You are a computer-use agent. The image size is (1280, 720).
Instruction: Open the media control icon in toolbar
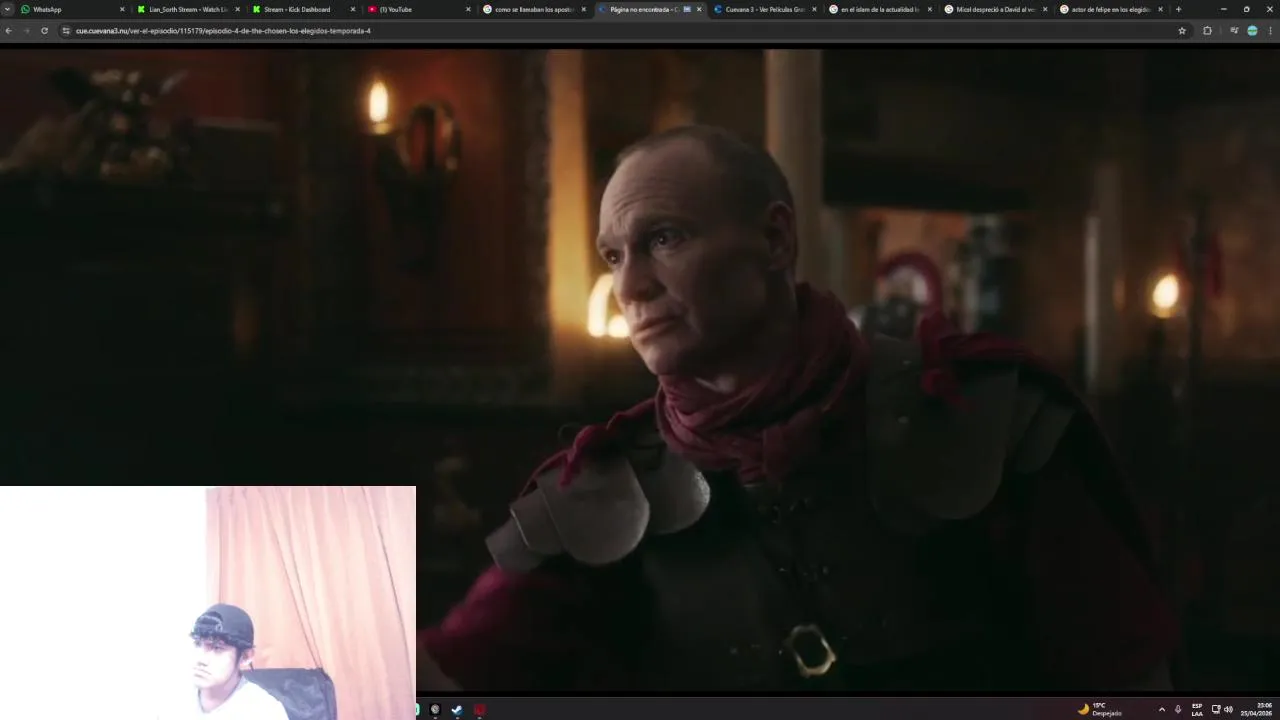tap(1234, 31)
